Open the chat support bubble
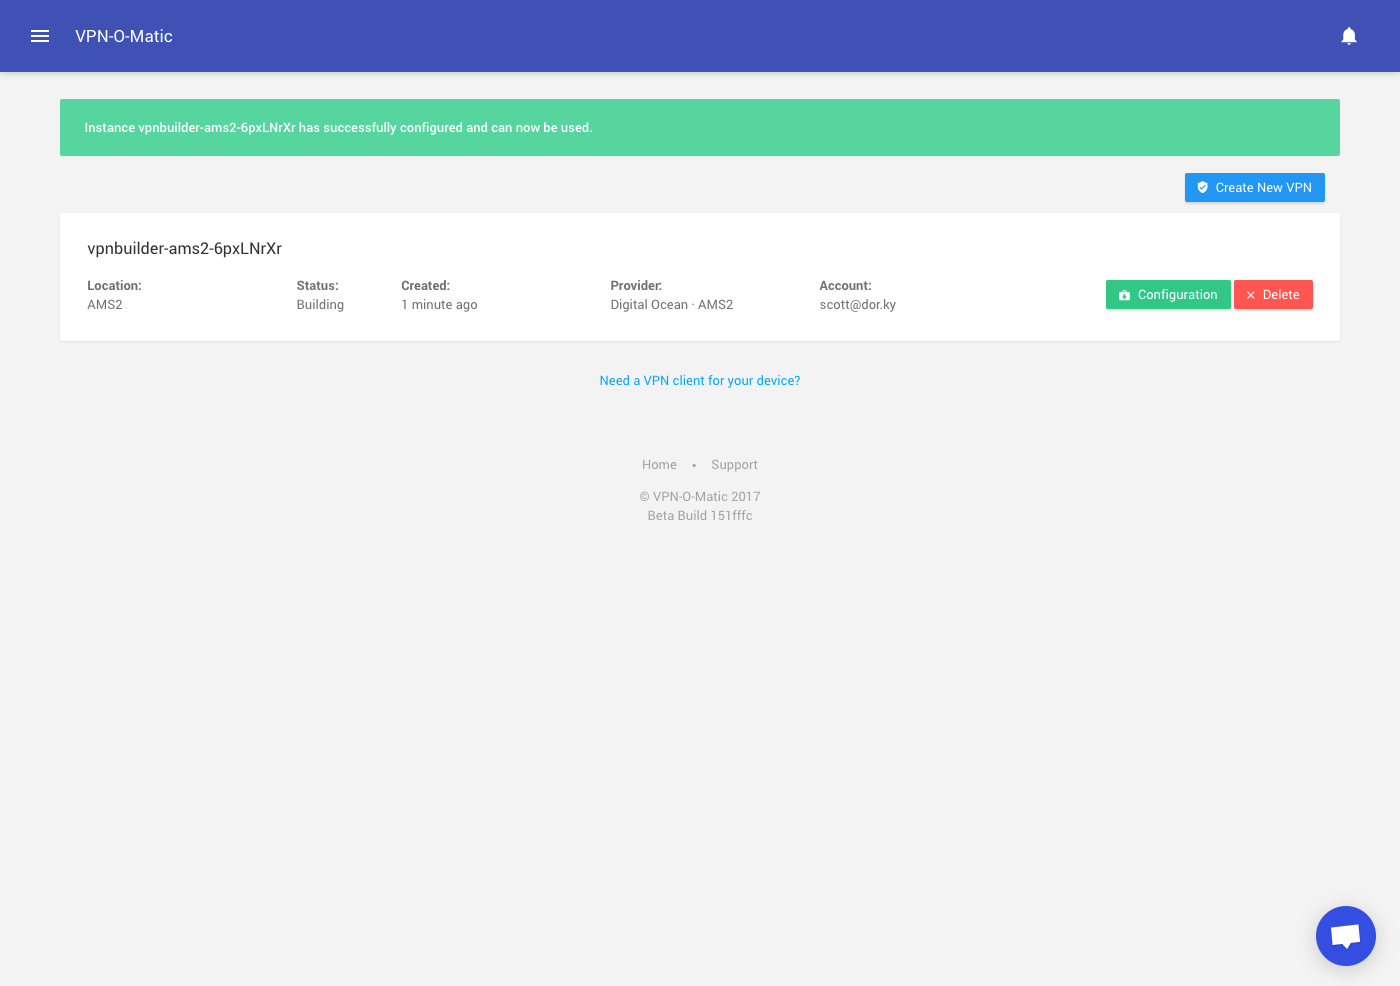This screenshot has height=986, width=1400. [1345, 936]
